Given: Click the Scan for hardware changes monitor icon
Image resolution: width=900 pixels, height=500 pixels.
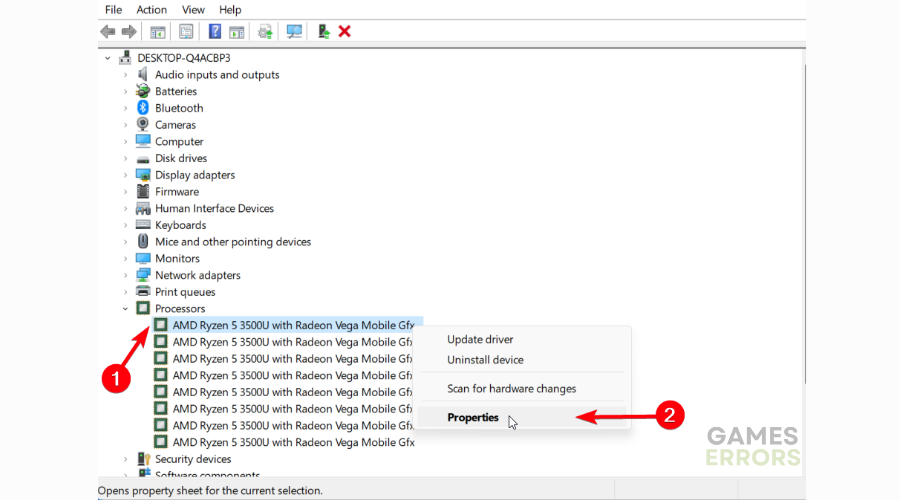Looking at the screenshot, I should pos(294,32).
